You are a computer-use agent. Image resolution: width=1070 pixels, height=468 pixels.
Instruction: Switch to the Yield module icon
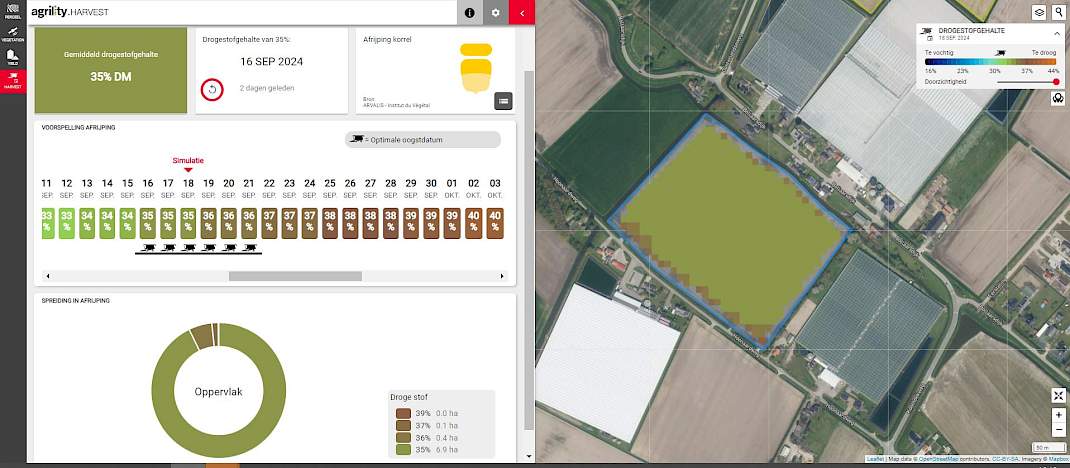(x=13, y=58)
